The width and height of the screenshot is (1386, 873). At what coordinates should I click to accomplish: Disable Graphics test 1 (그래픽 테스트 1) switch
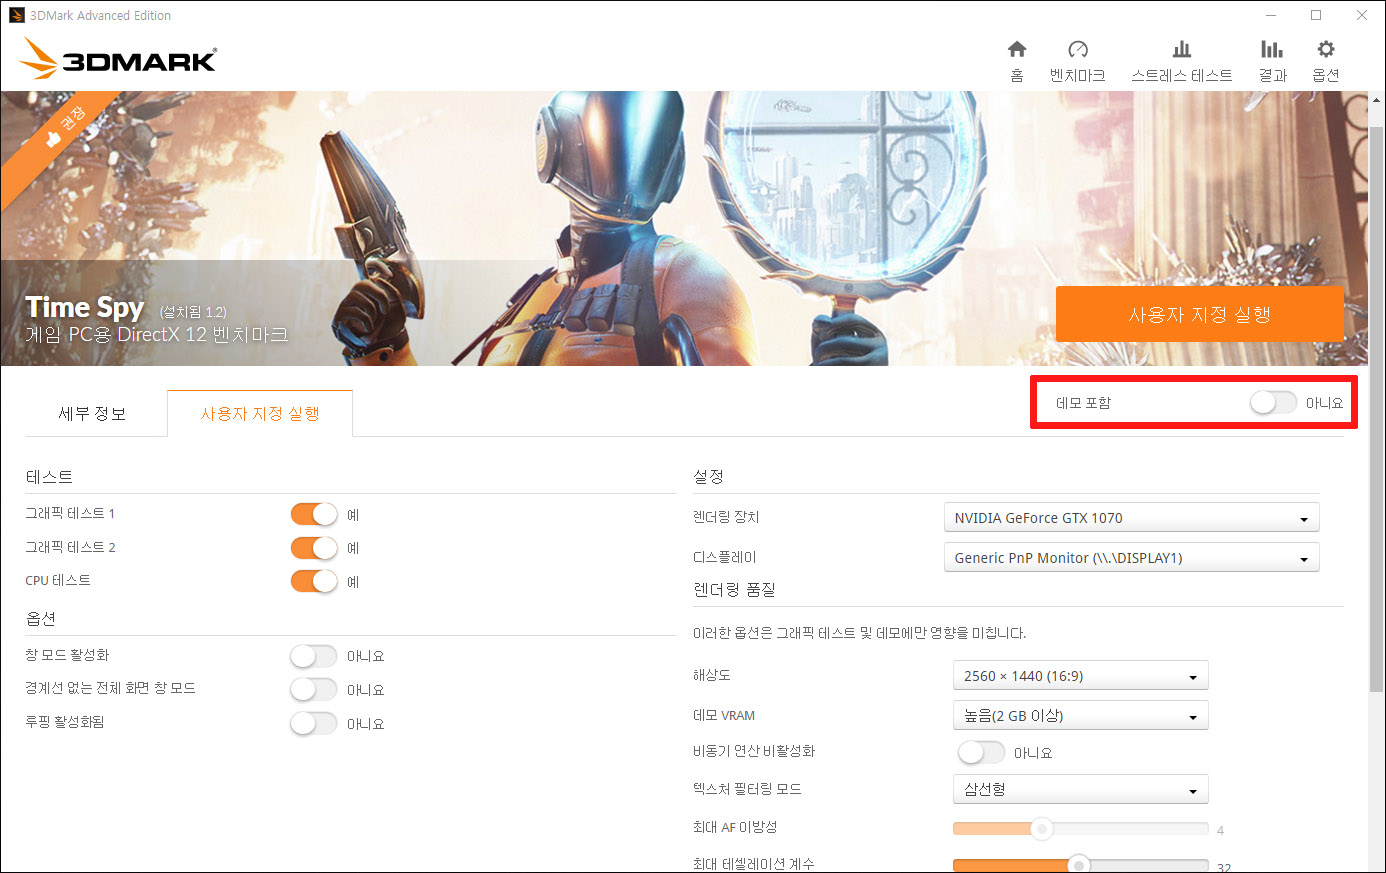pyautogui.click(x=314, y=514)
